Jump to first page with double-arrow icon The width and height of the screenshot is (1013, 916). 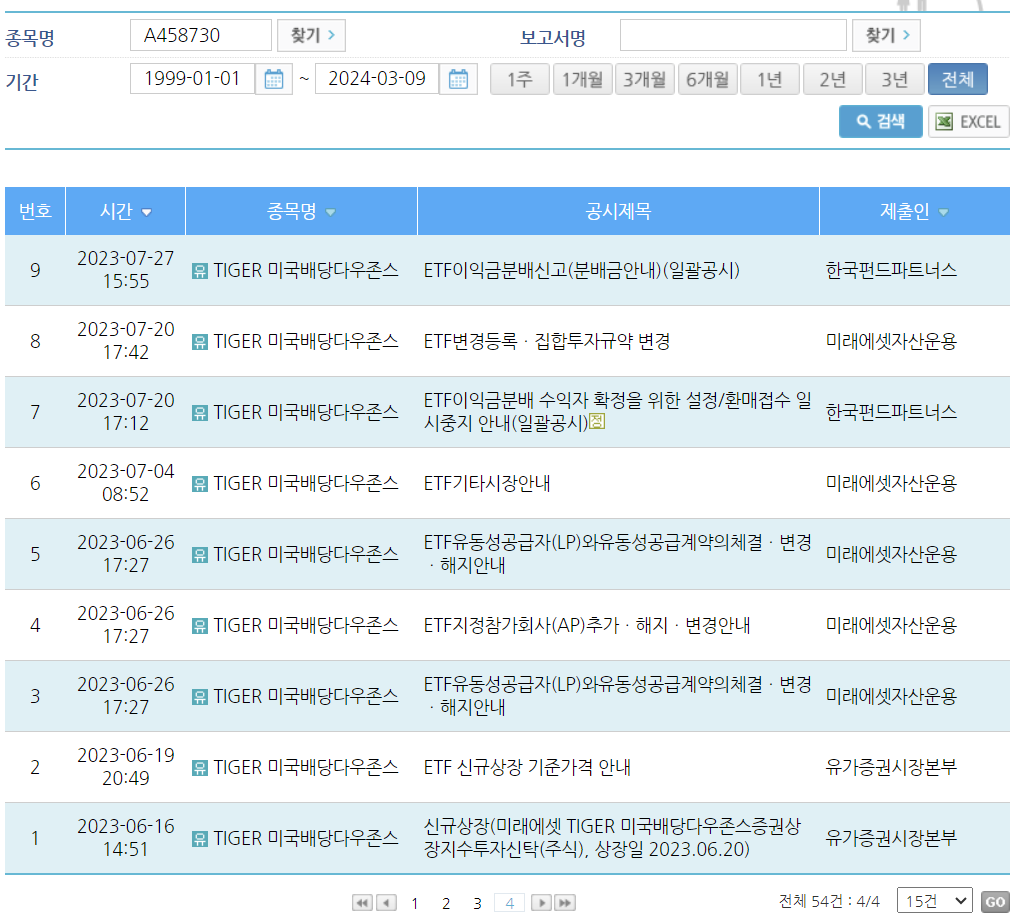click(362, 902)
